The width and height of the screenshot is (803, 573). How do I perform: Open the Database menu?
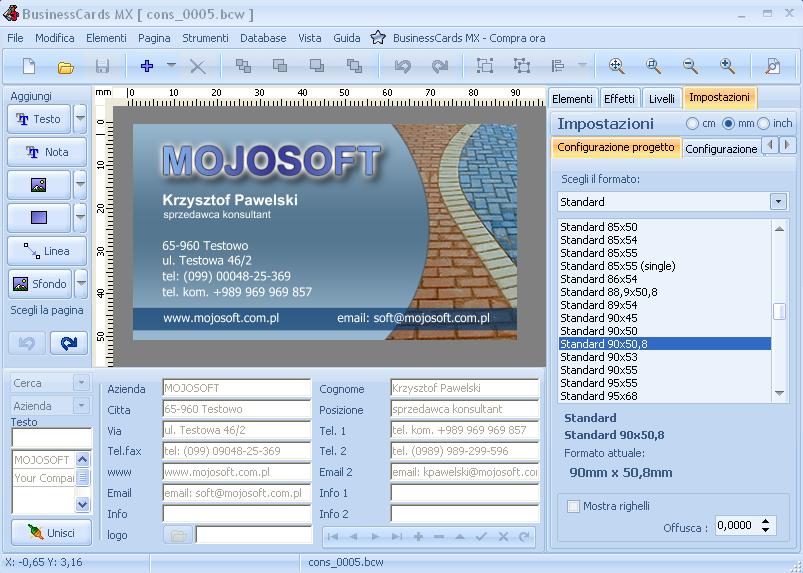pyautogui.click(x=263, y=38)
